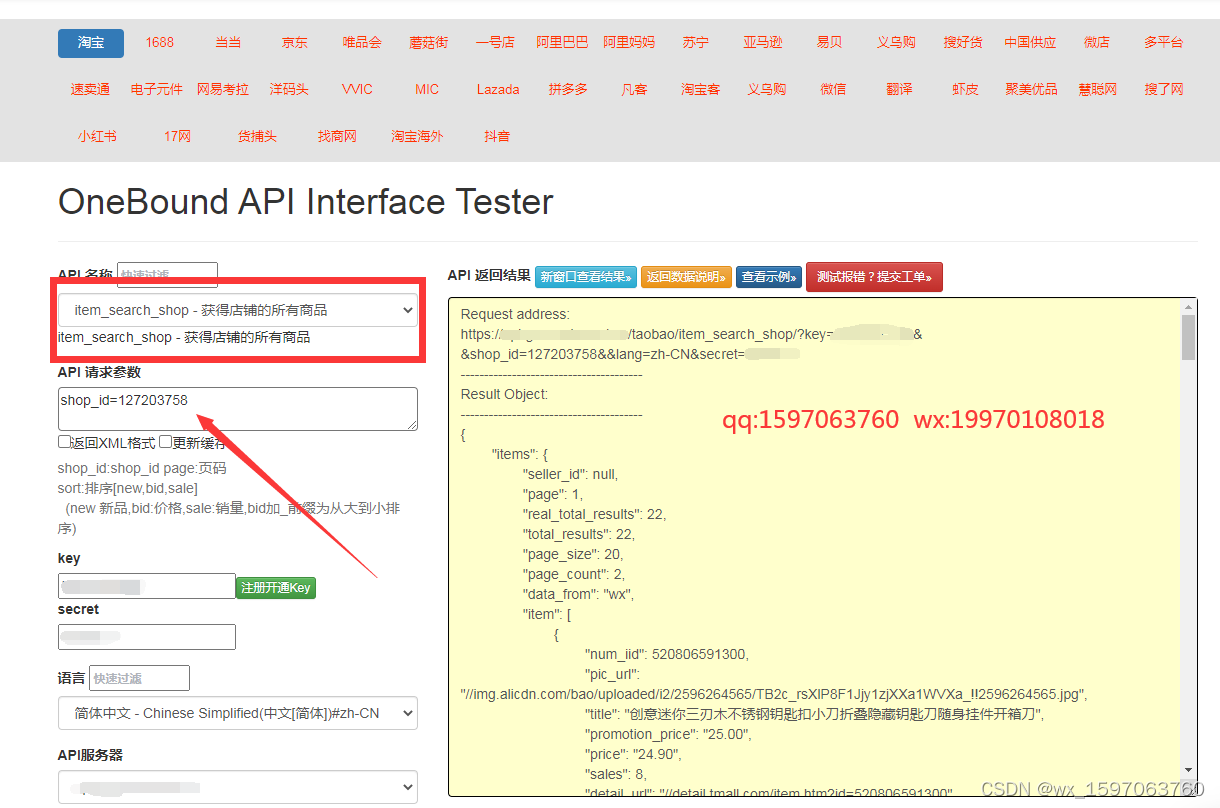
Task: Switch to the 唯品会 tab
Action: pos(362,42)
